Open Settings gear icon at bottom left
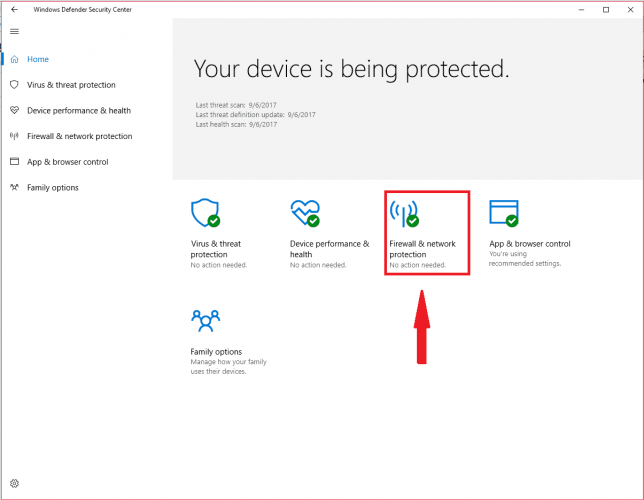Viewport: 644px width, 500px height. coord(14,483)
